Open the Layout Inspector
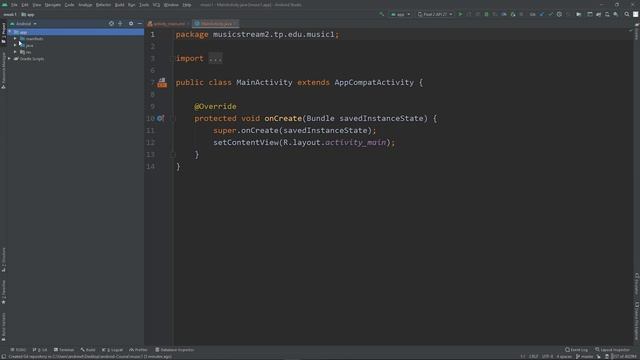 (613, 350)
